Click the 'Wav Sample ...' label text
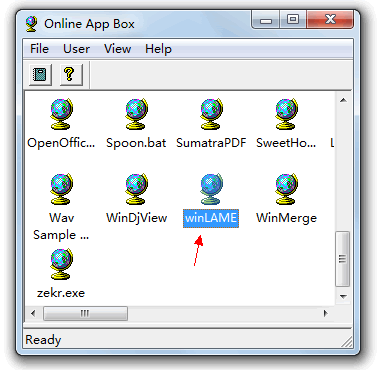Image resolution: width=379 pixels, height=370 pixels. (x=61, y=226)
